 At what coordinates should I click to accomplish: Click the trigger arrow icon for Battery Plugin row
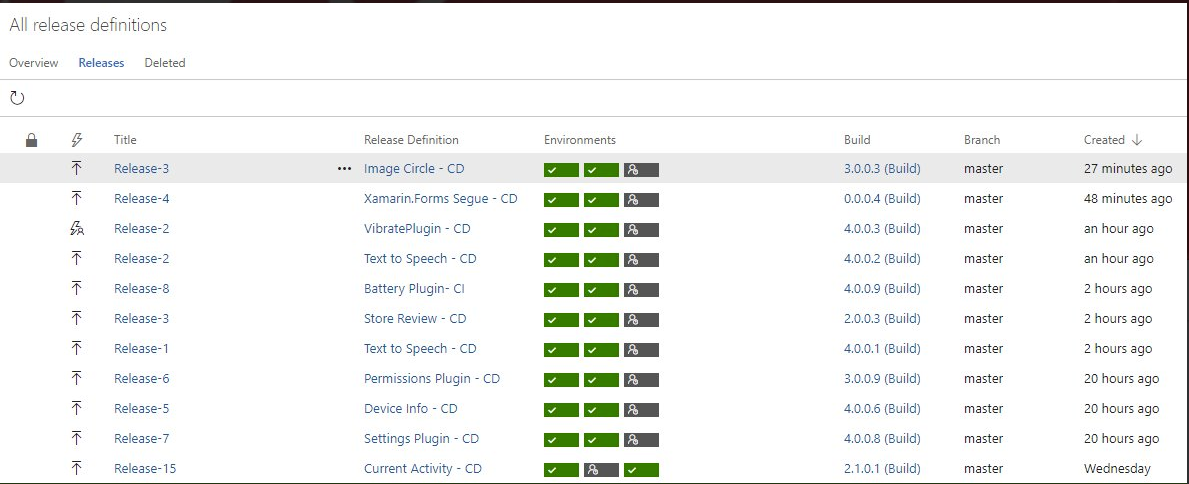[76, 288]
